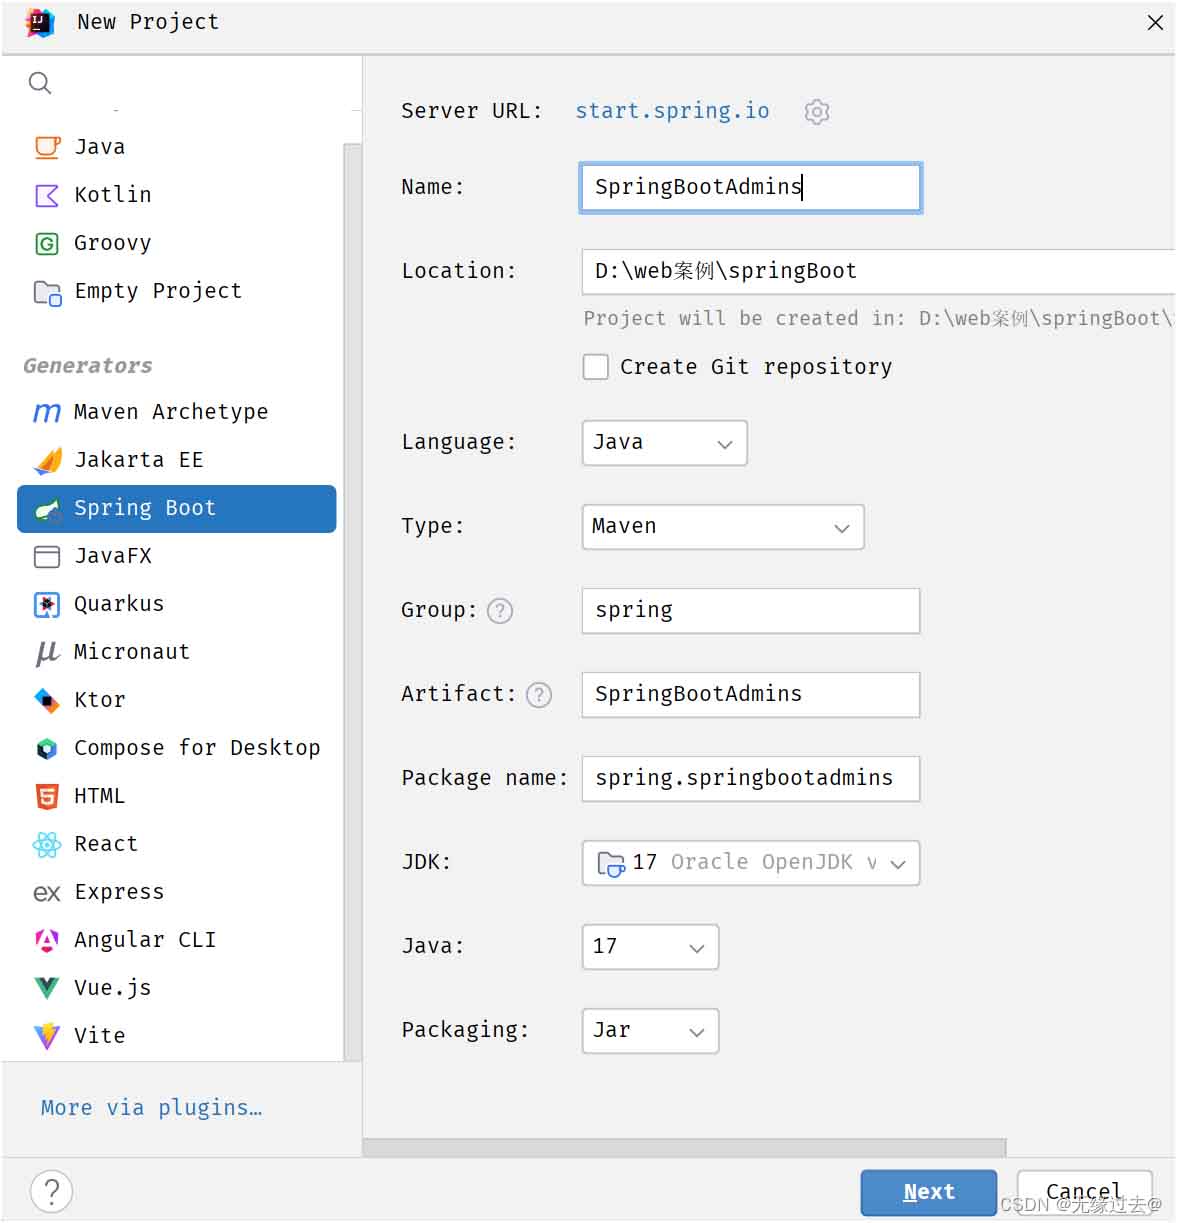Select Spring Boot generator label
This screenshot has height=1223, width=1177.
[x=145, y=508]
